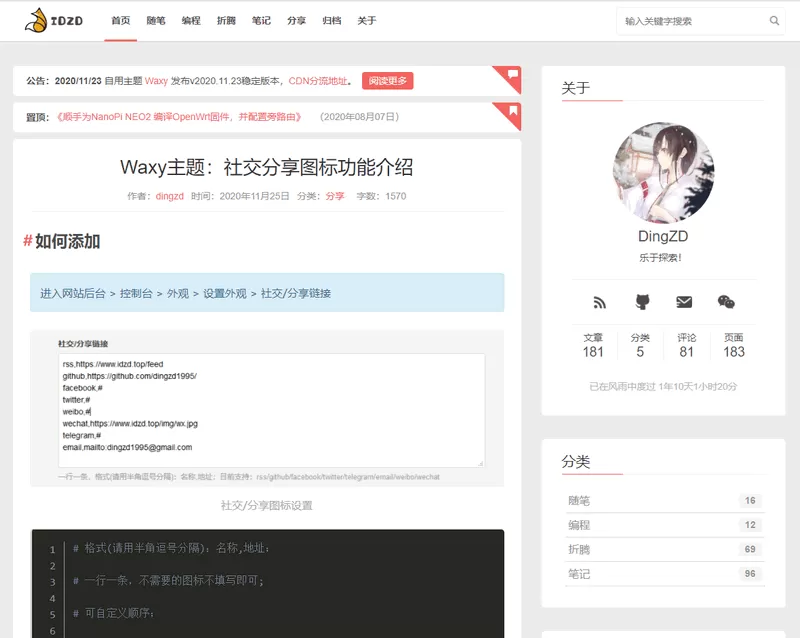Click the announcement corner comment icon
800x638 pixels.
(x=512, y=74)
